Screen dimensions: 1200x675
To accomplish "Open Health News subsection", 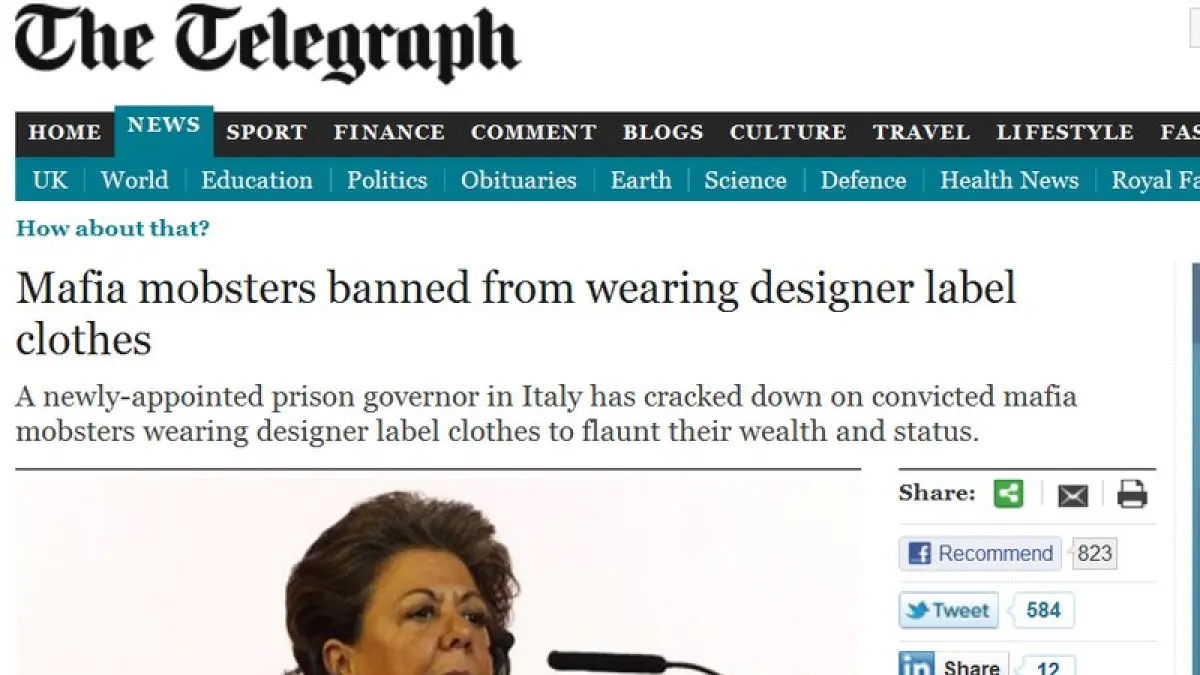I will coord(1009,180).
